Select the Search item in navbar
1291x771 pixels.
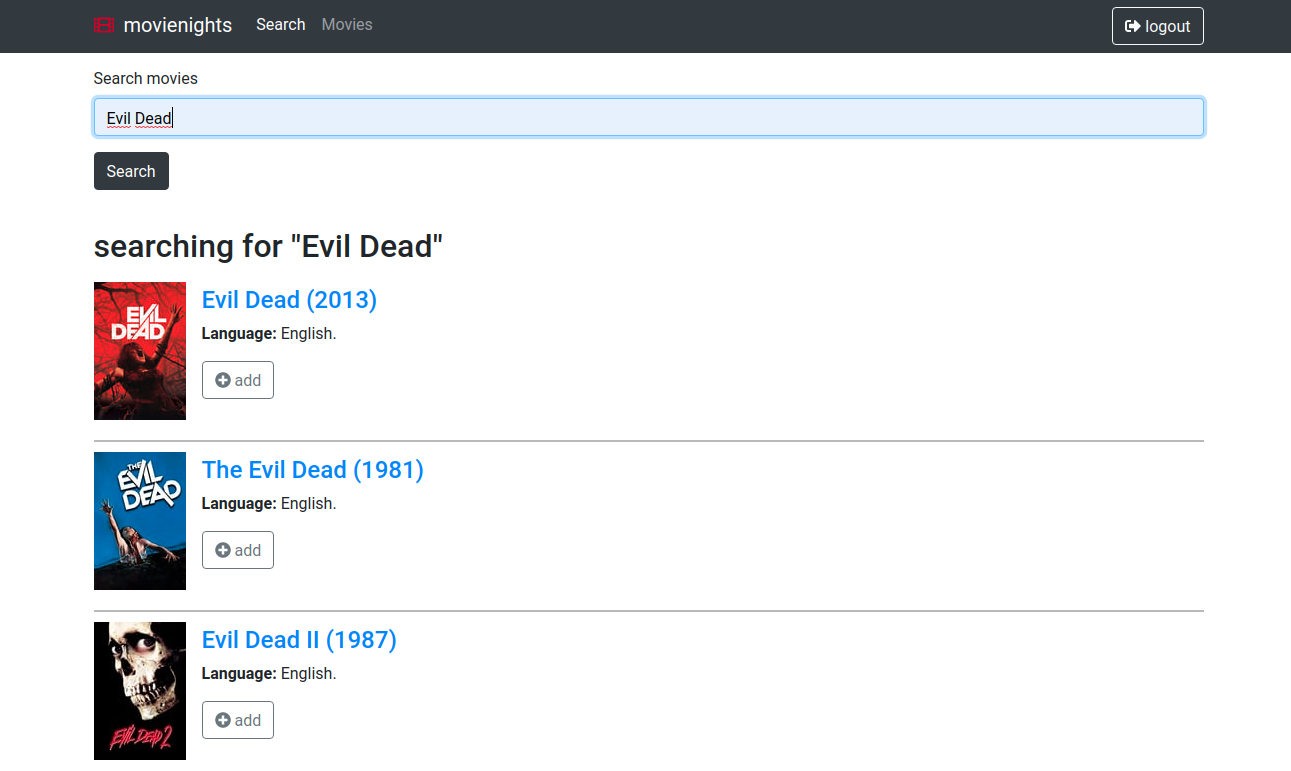click(x=280, y=25)
